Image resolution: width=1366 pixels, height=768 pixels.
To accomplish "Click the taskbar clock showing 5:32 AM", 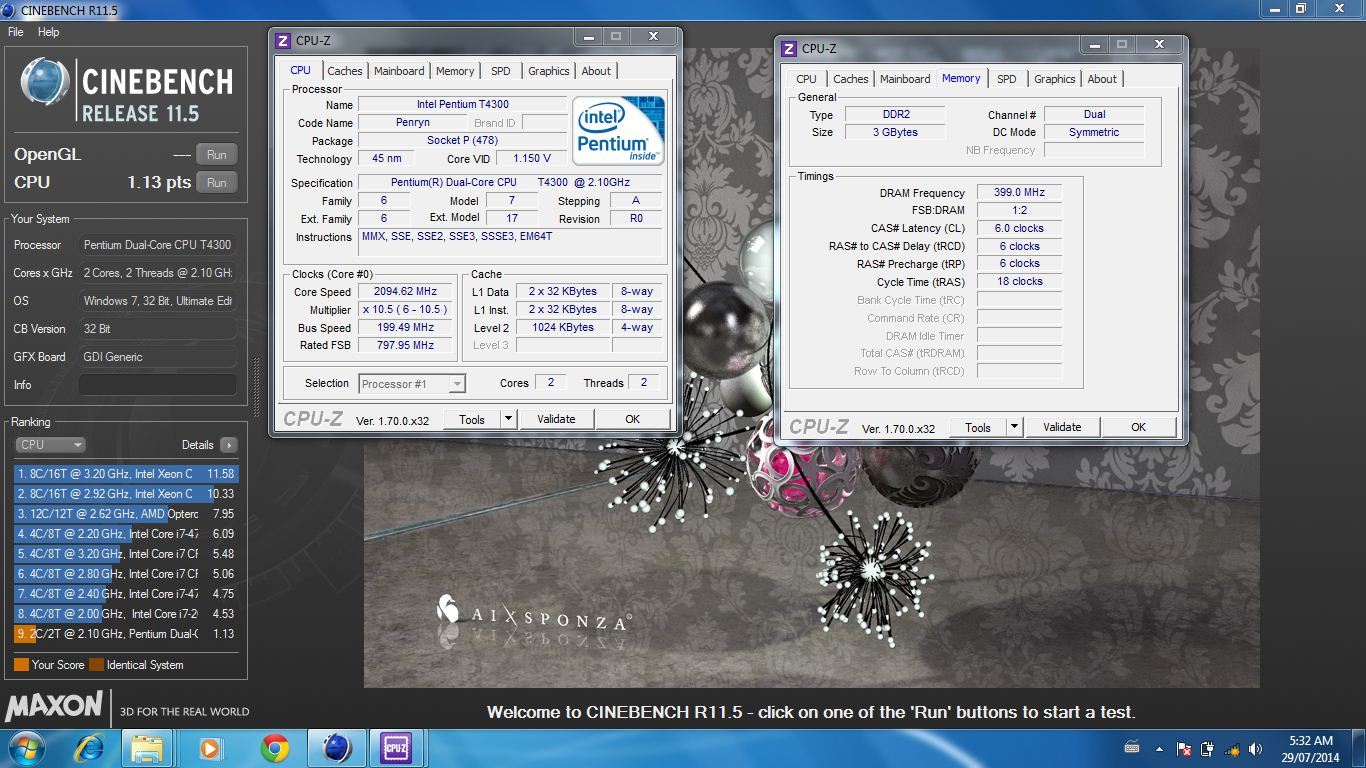I will coord(1311,748).
